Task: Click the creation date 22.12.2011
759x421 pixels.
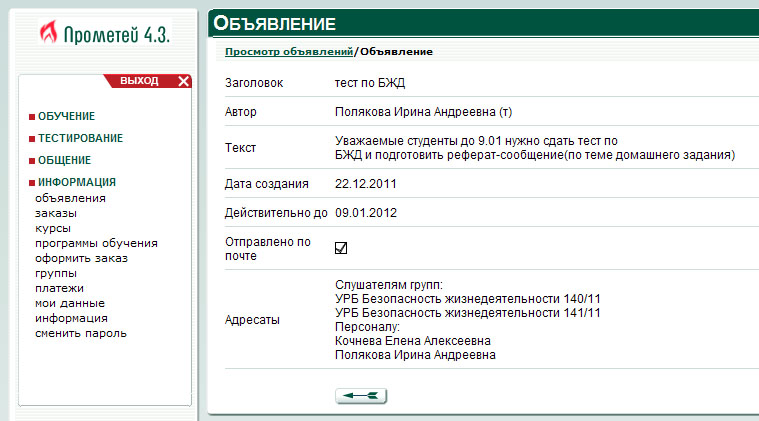Action: [365, 184]
